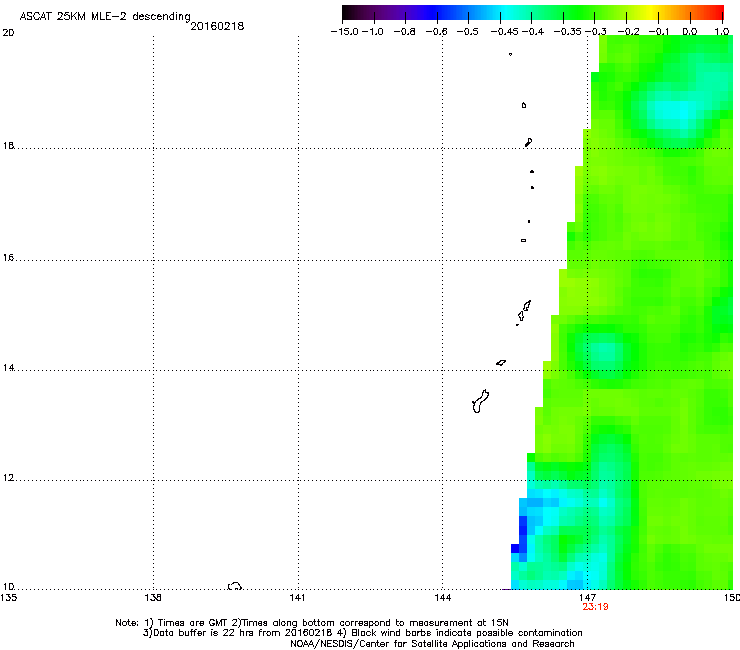The width and height of the screenshot is (740, 650).
Task: Click the island outline on the 10N line
Action: pyautogui.click(x=235, y=586)
